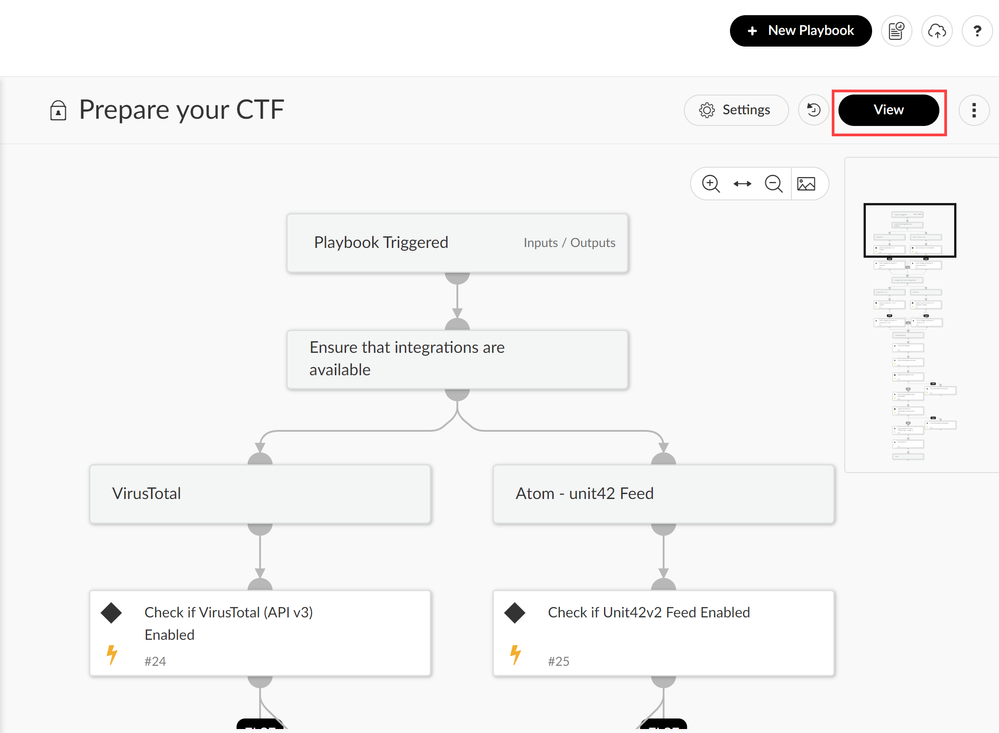
Task: Click the View button
Action: pyautogui.click(x=888, y=110)
